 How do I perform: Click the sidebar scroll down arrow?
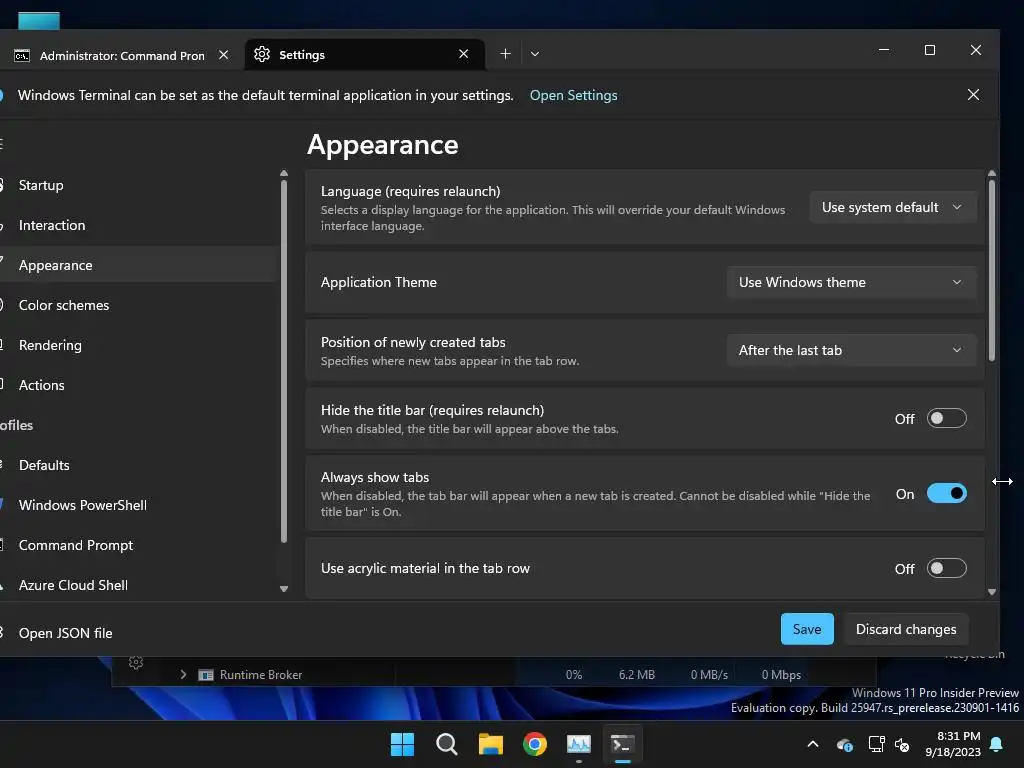pos(283,588)
